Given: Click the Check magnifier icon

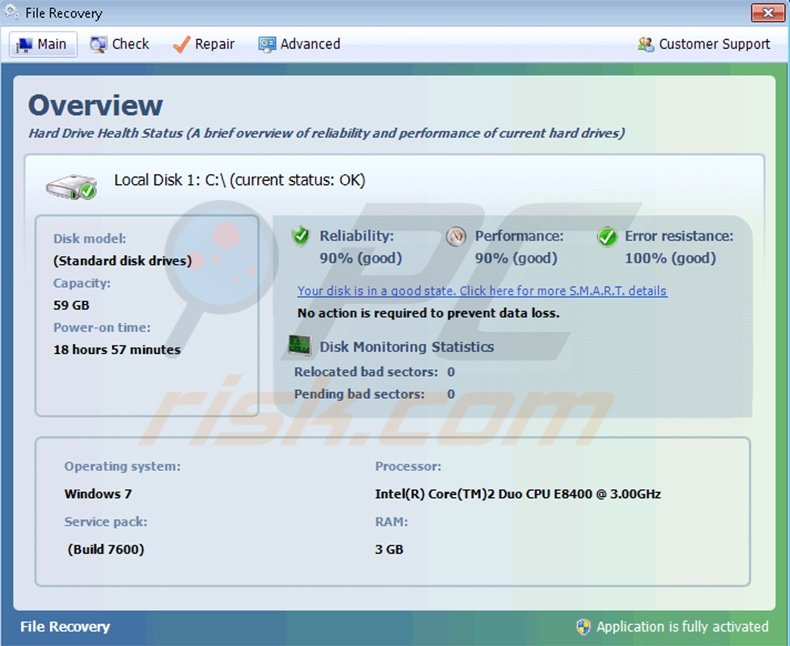Looking at the screenshot, I should click(98, 45).
